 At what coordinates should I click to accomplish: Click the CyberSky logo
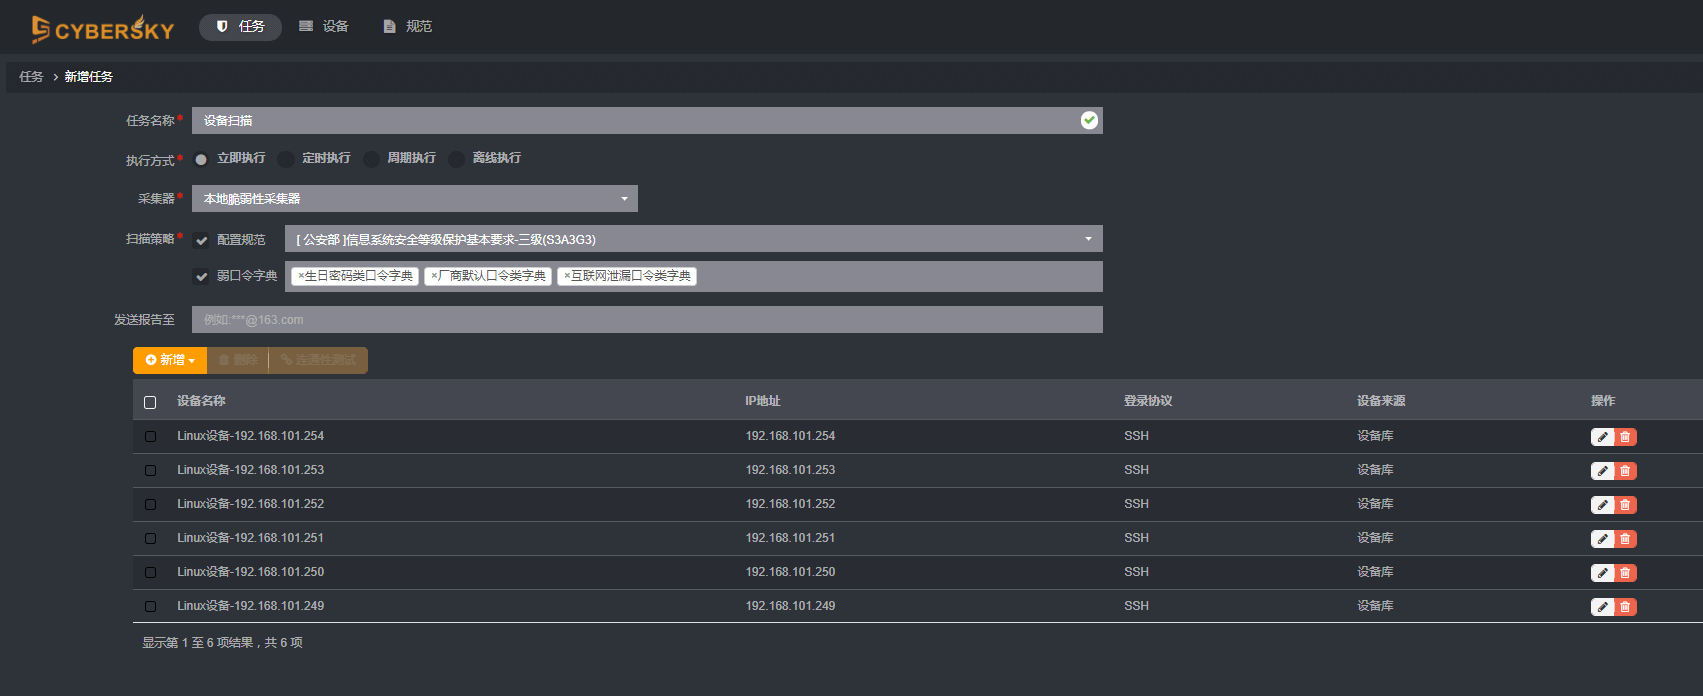click(x=103, y=29)
